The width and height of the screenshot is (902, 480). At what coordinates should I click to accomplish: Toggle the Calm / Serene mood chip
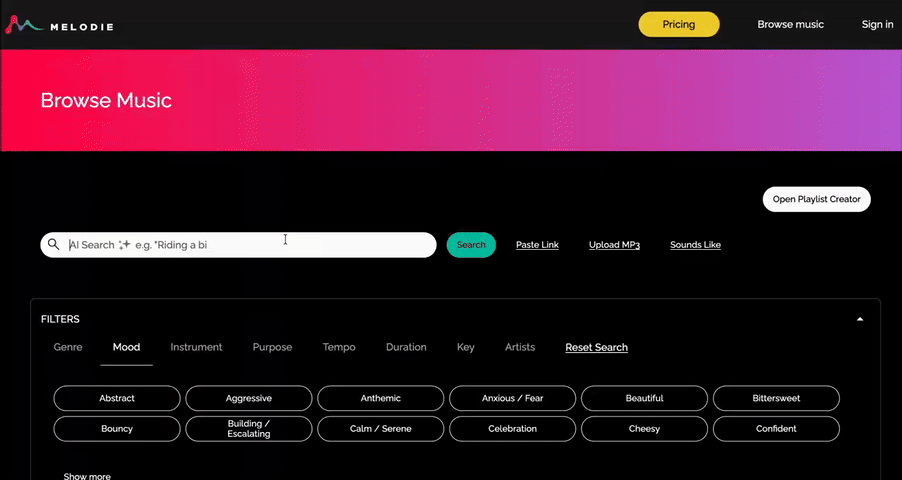380,429
